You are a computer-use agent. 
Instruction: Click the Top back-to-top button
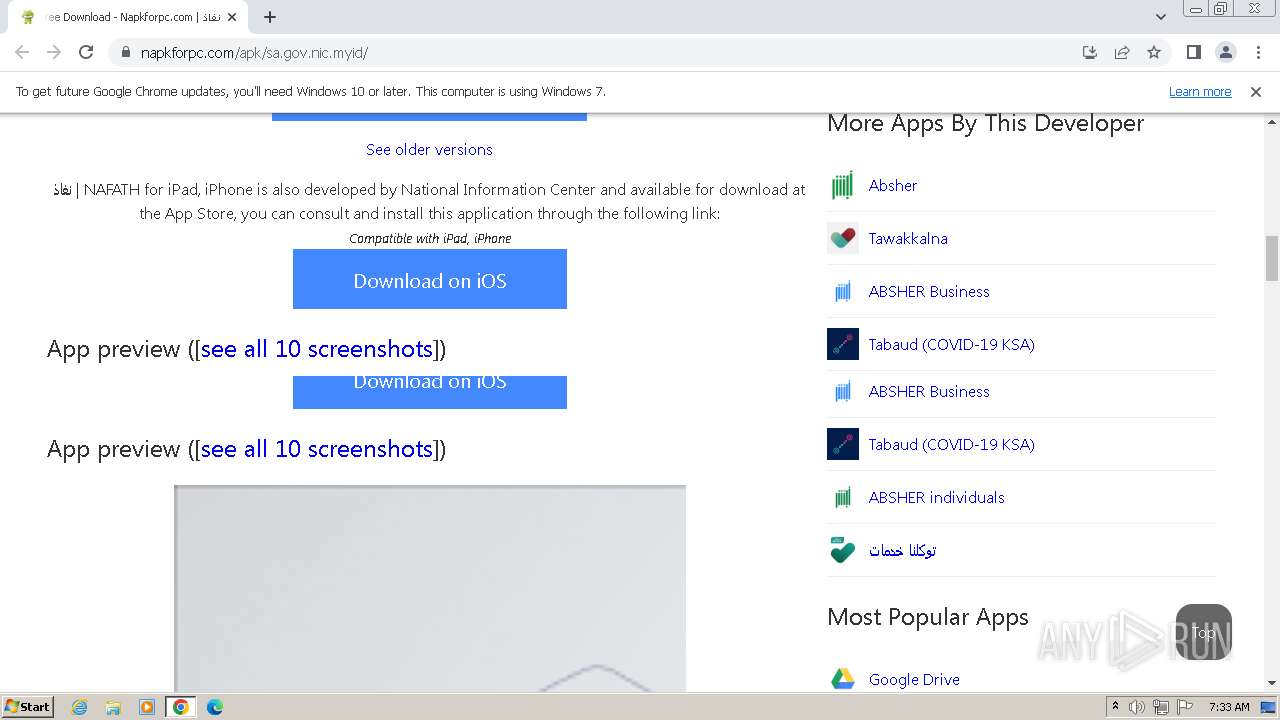(x=1204, y=632)
